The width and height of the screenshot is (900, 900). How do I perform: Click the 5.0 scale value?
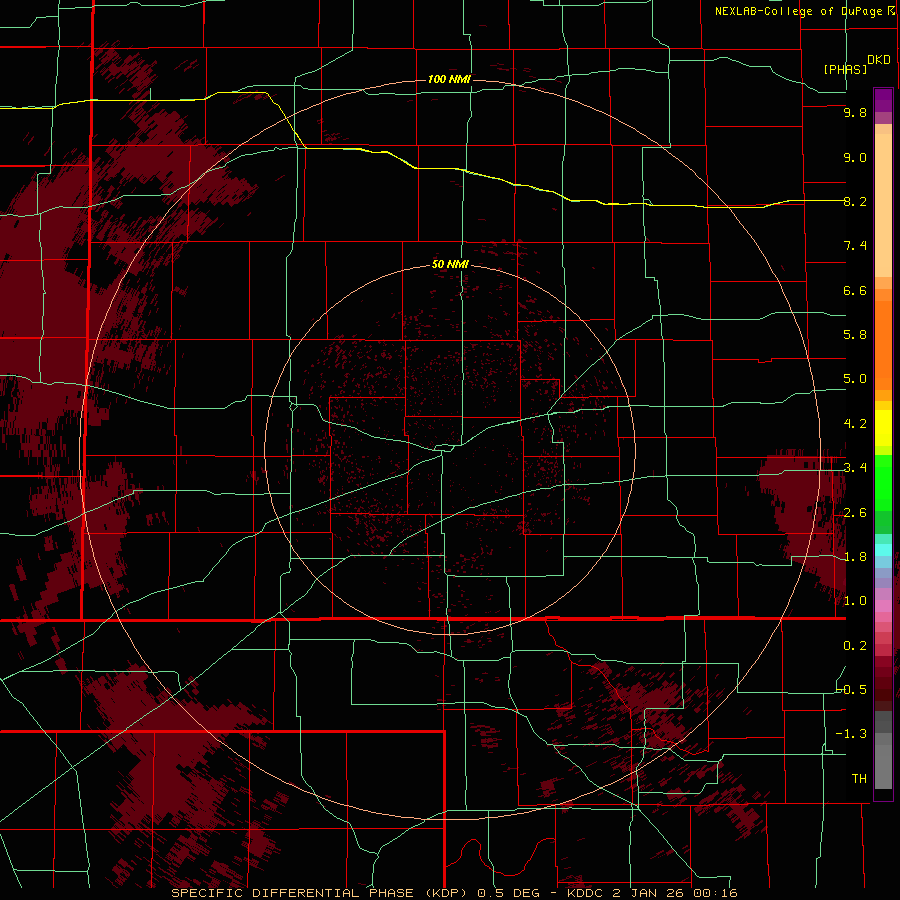[x=855, y=379]
